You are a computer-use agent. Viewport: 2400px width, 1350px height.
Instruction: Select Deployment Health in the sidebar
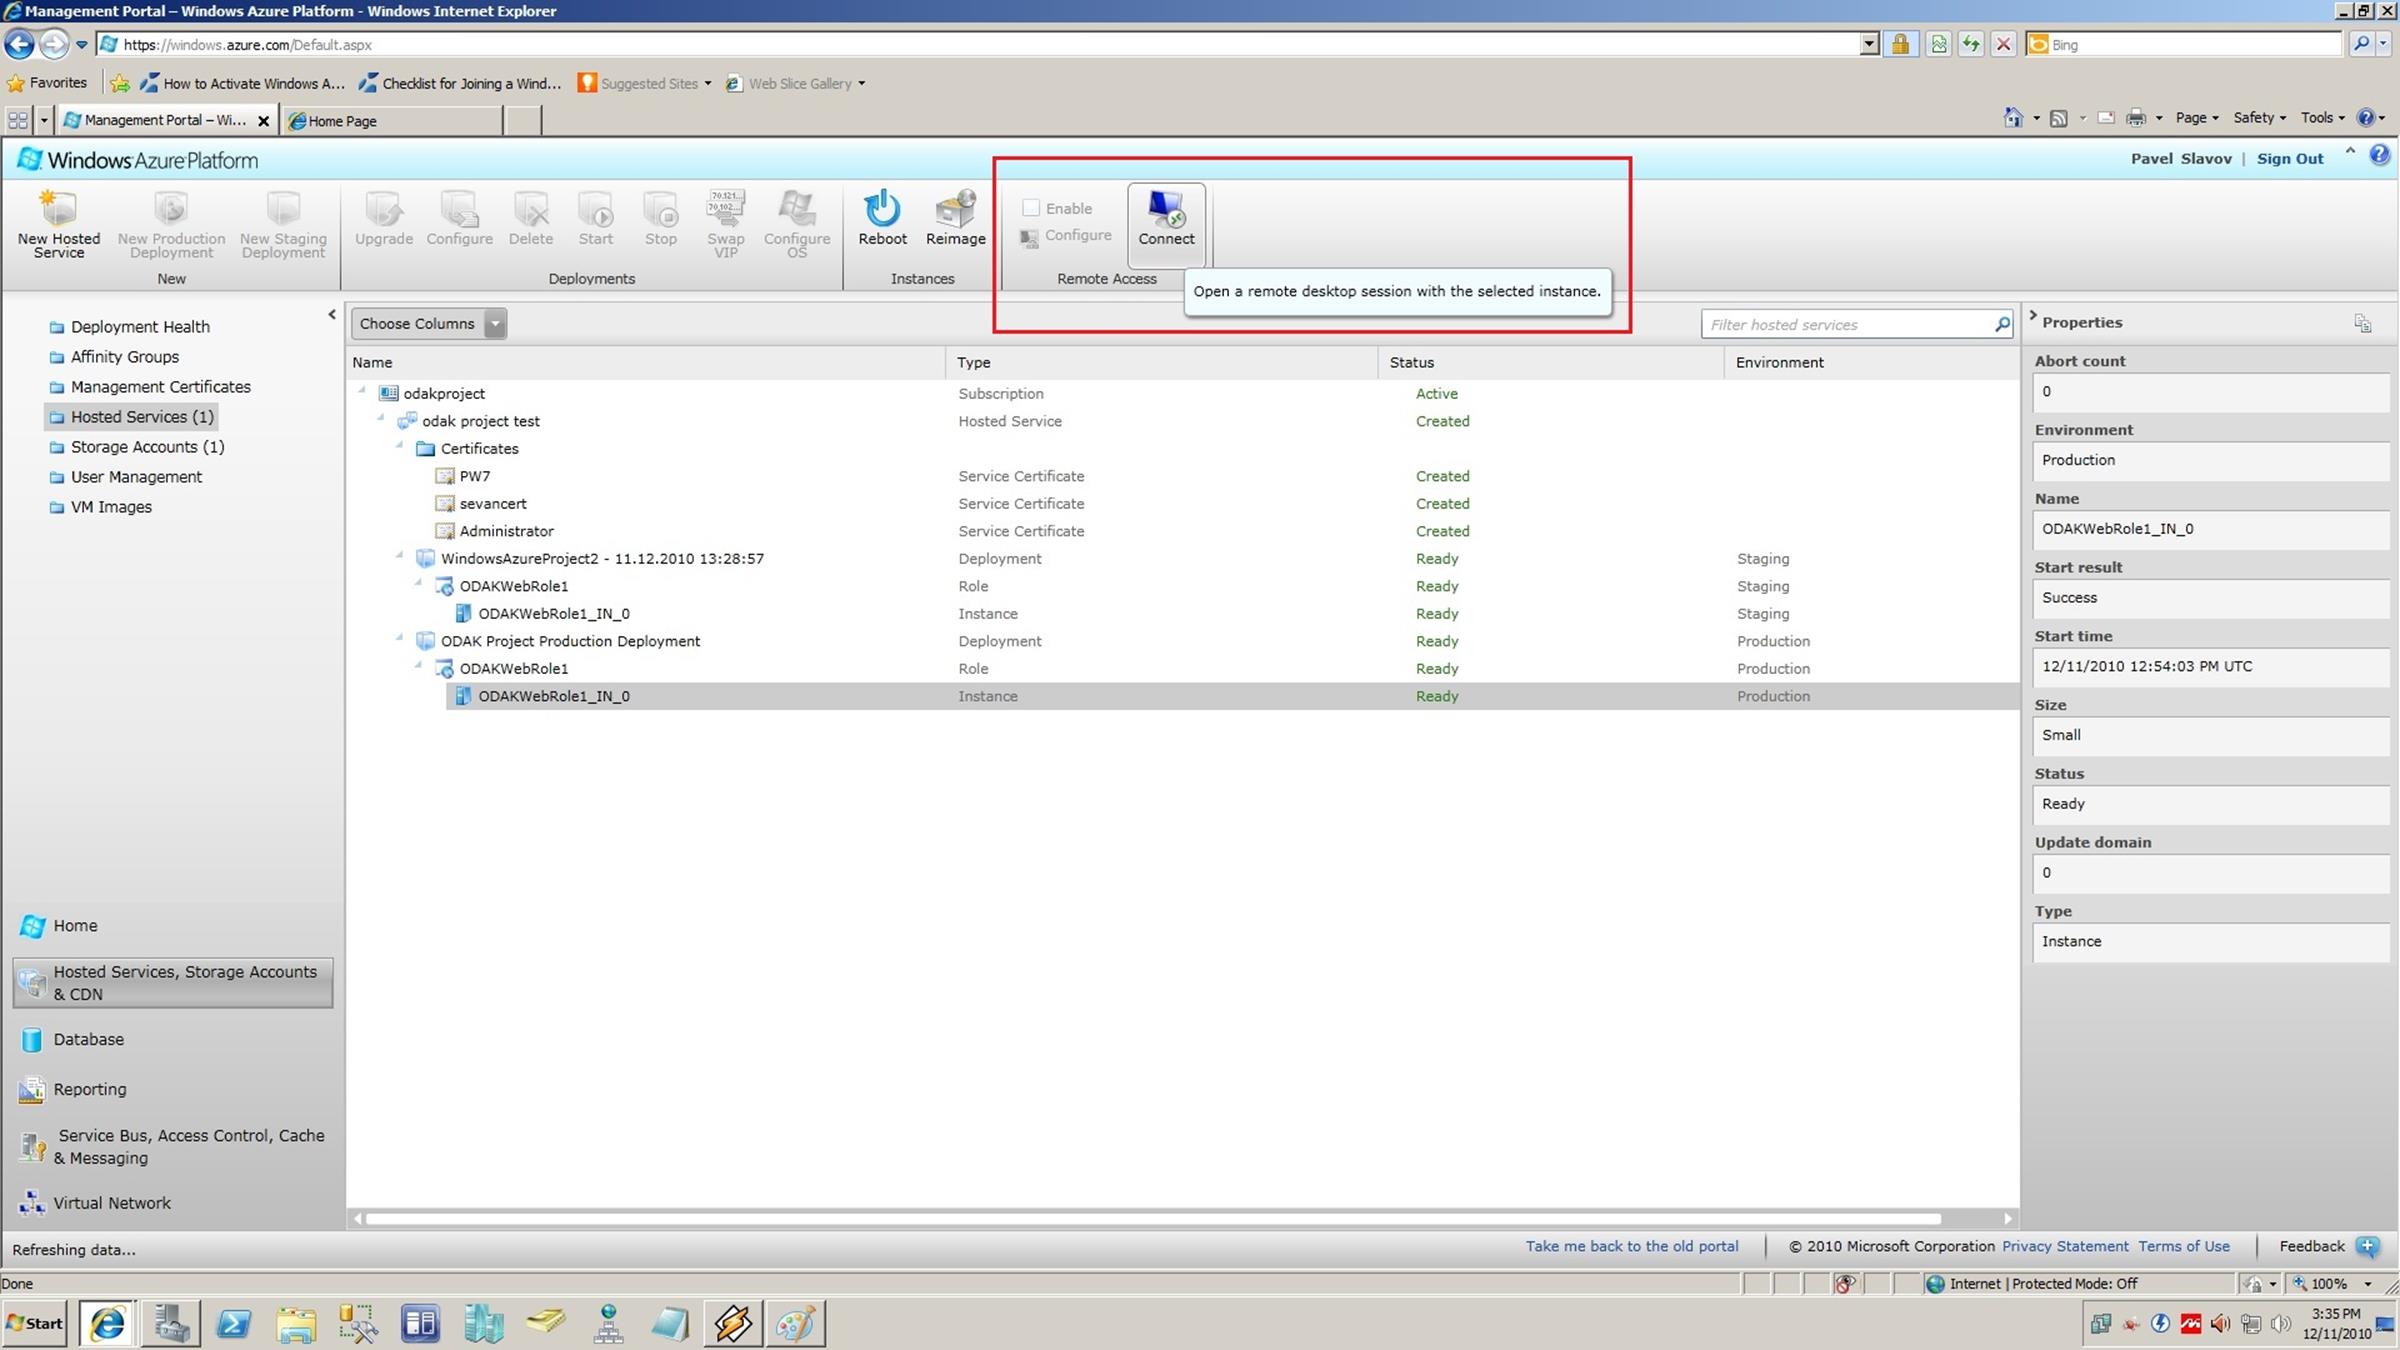[140, 327]
